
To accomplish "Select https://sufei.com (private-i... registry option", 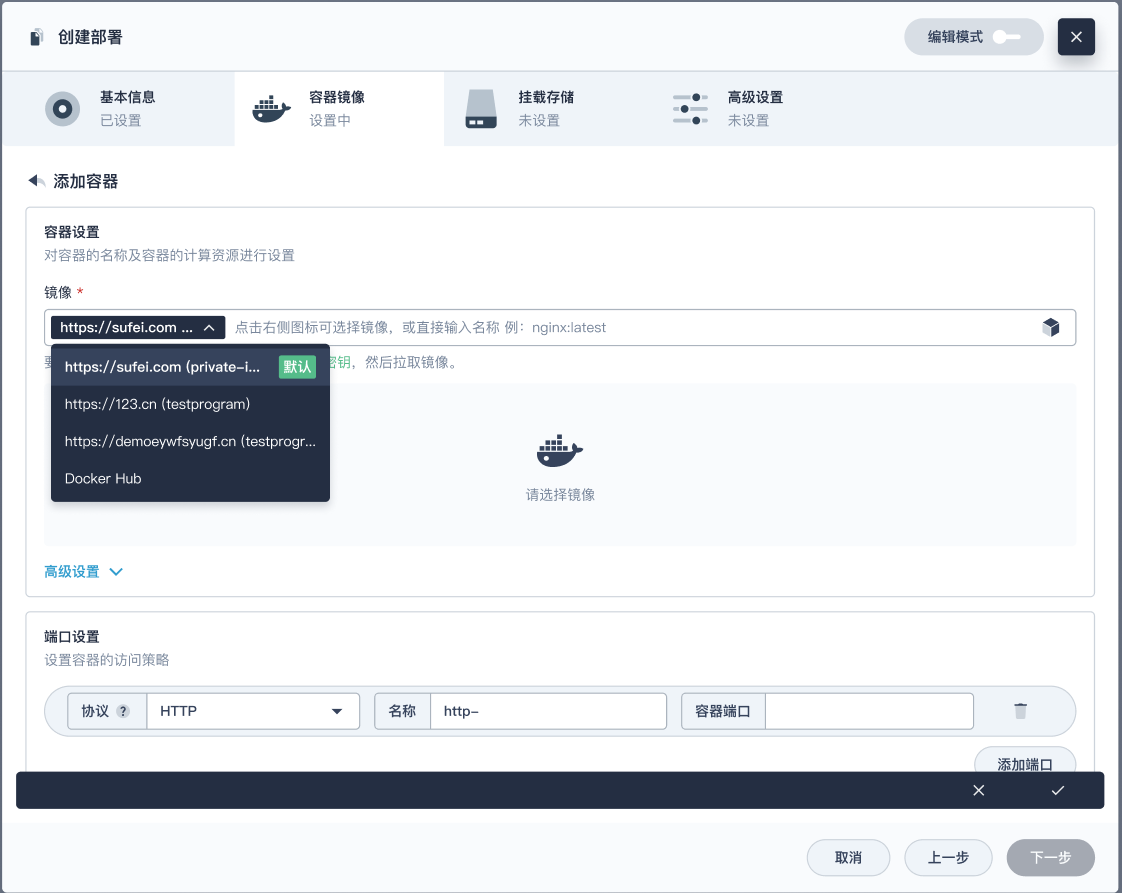I will click(x=190, y=367).
